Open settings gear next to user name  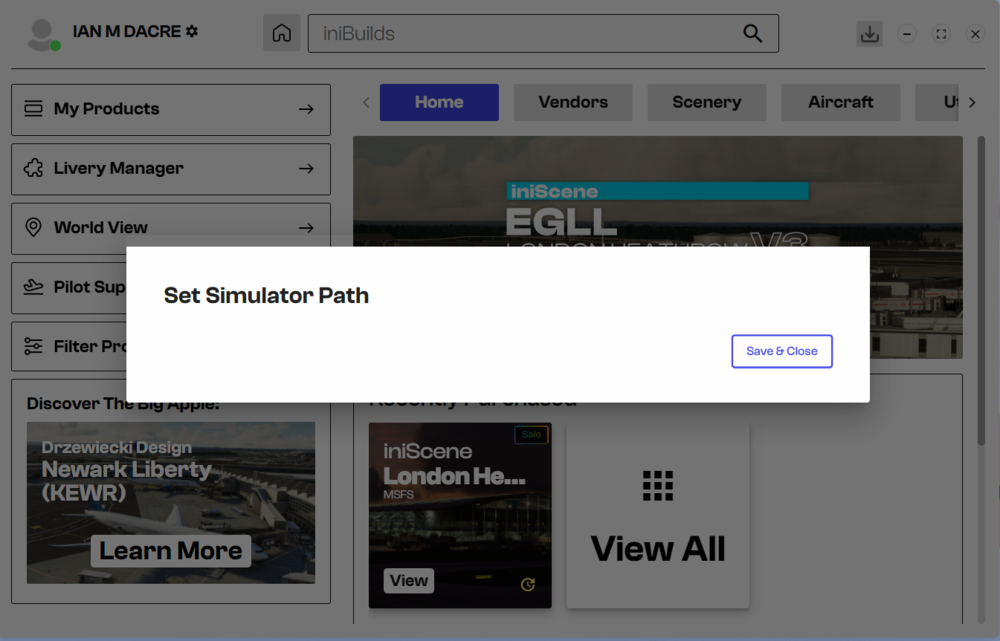192,31
